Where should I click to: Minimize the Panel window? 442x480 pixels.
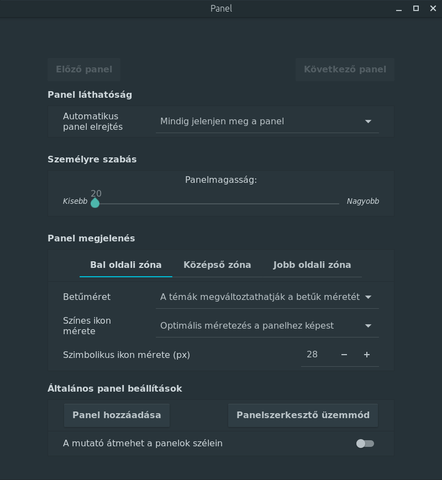click(x=399, y=9)
